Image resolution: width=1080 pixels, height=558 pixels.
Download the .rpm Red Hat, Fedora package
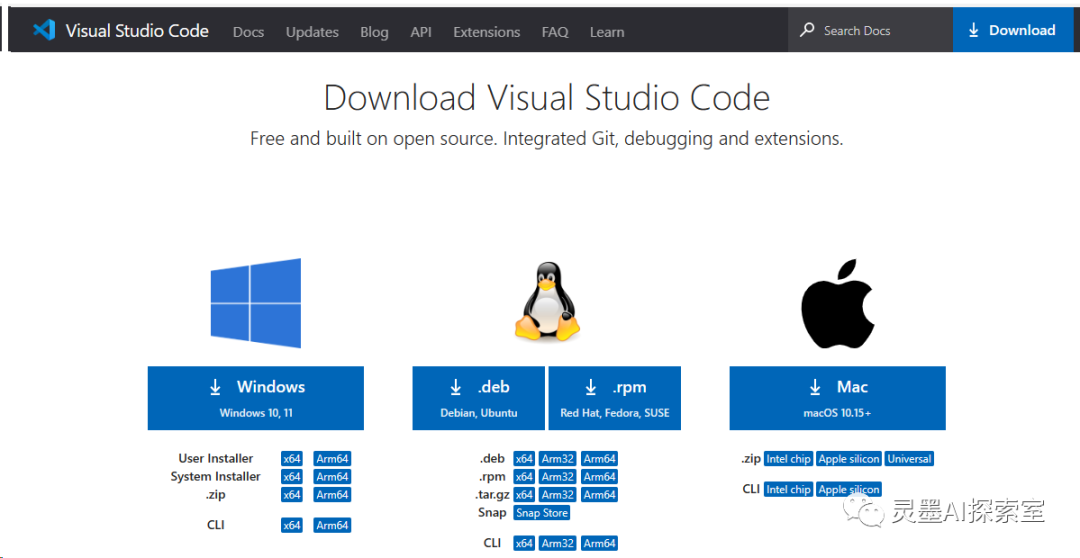point(614,398)
